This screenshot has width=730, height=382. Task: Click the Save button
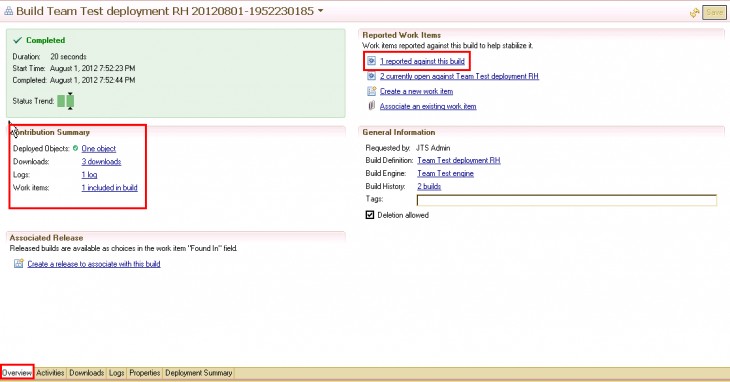[x=714, y=13]
